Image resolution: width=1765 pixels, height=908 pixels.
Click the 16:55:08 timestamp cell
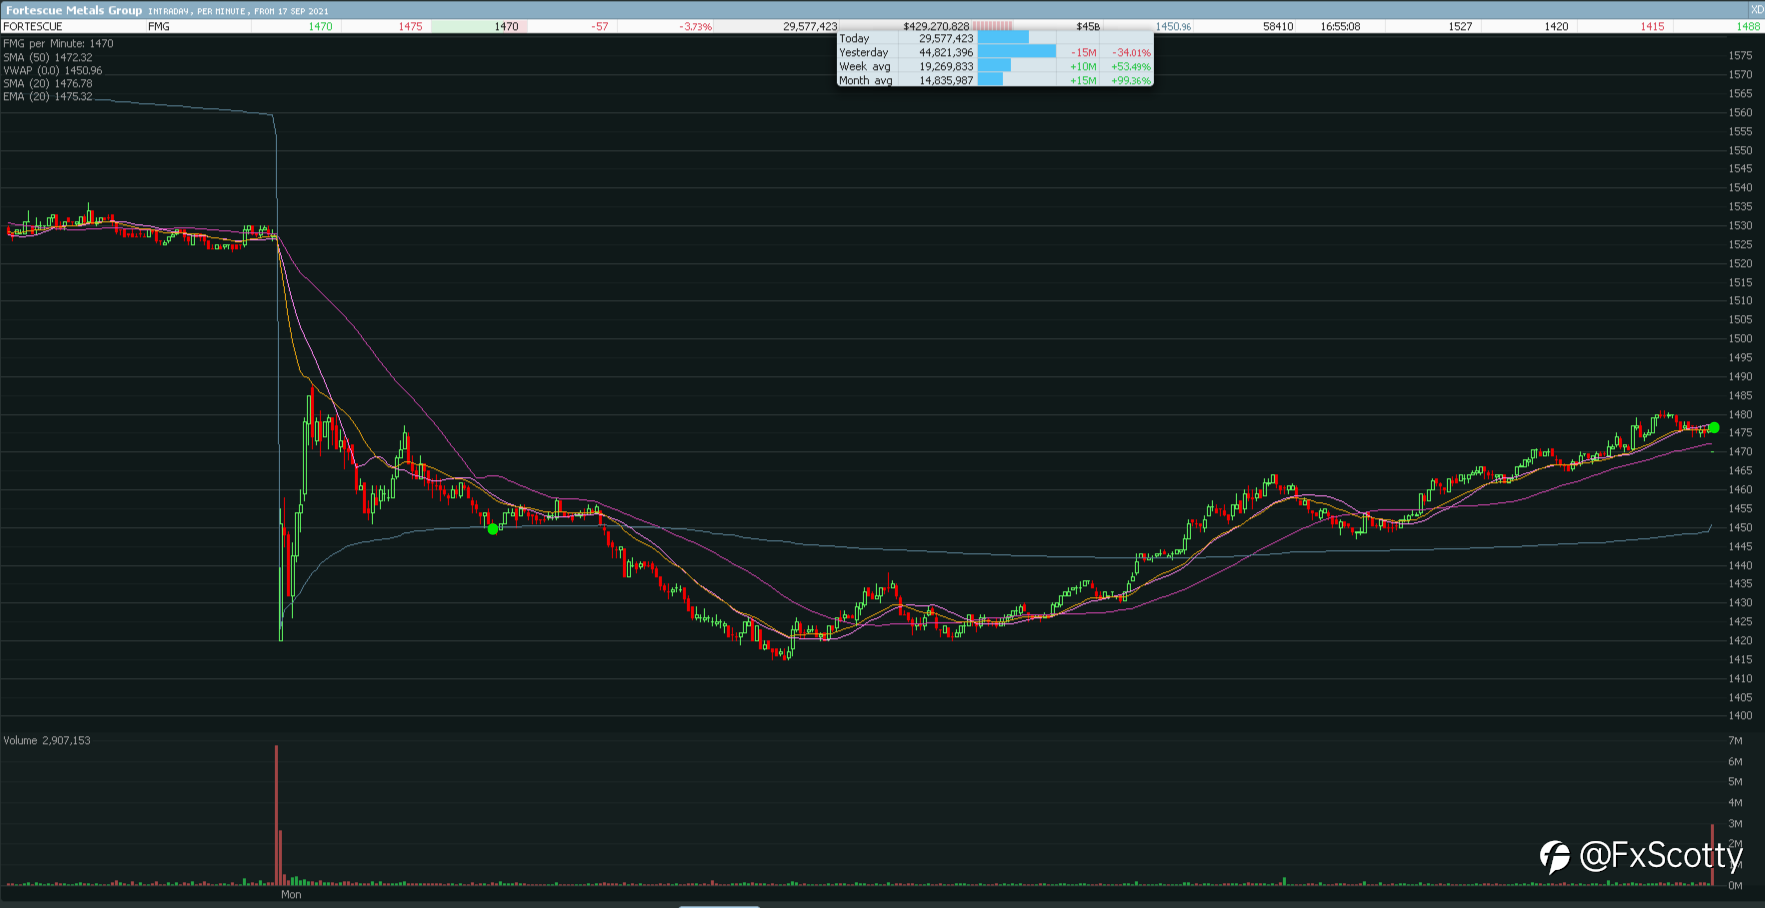pos(1340,26)
